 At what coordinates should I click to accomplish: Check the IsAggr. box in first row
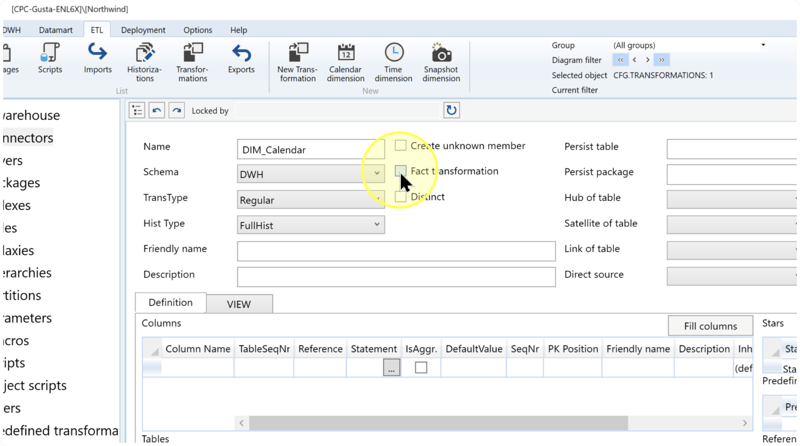(x=421, y=367)
